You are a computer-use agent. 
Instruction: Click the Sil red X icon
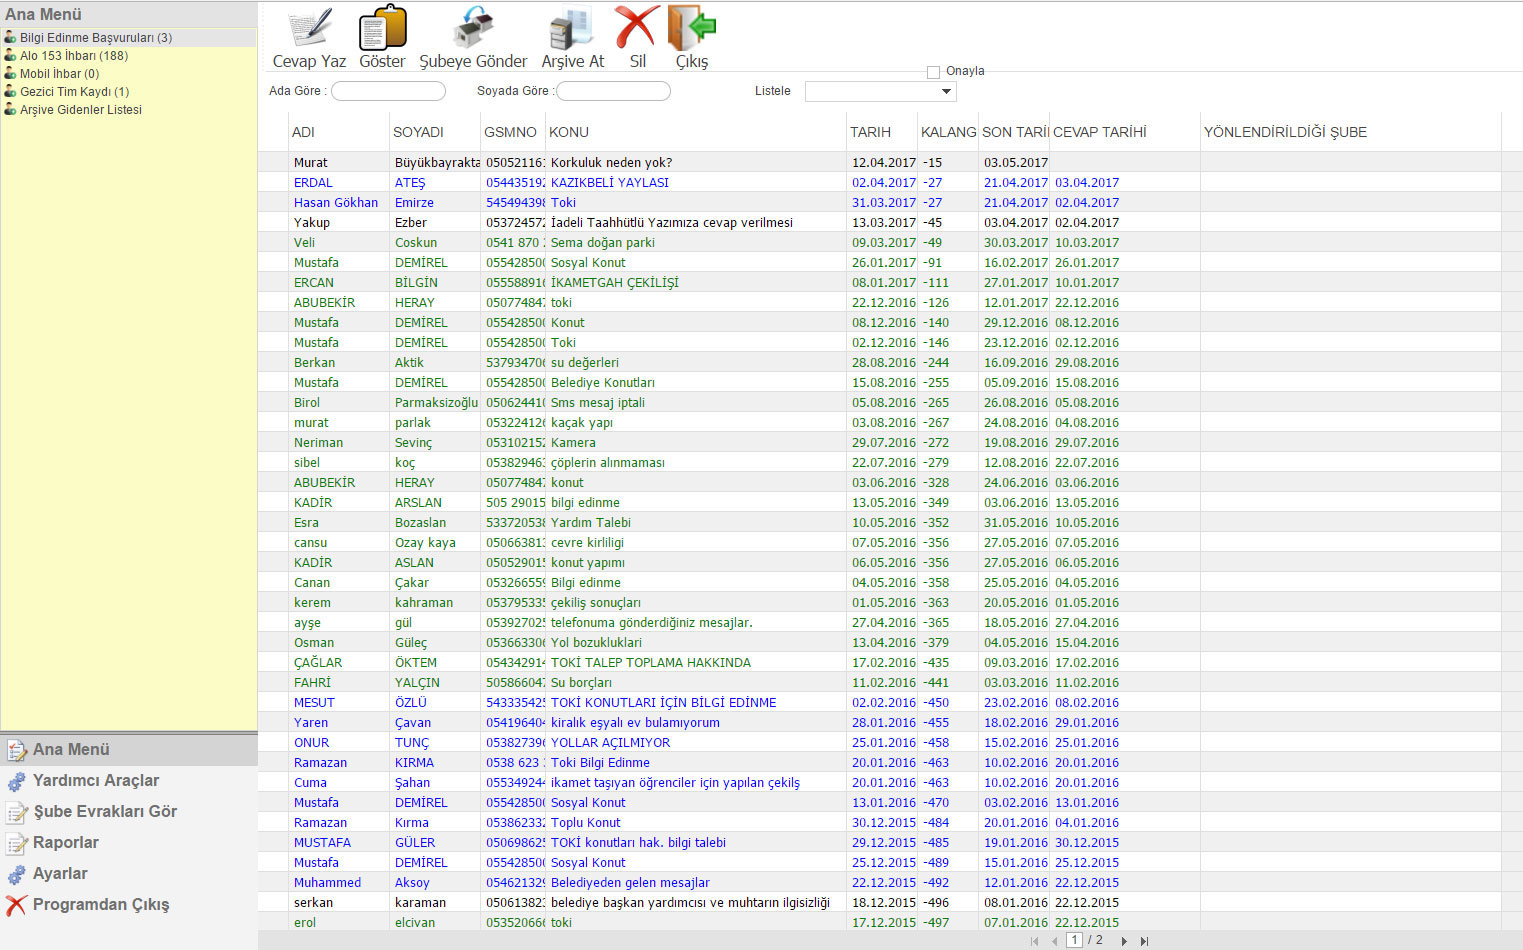[x=637, y=28]
